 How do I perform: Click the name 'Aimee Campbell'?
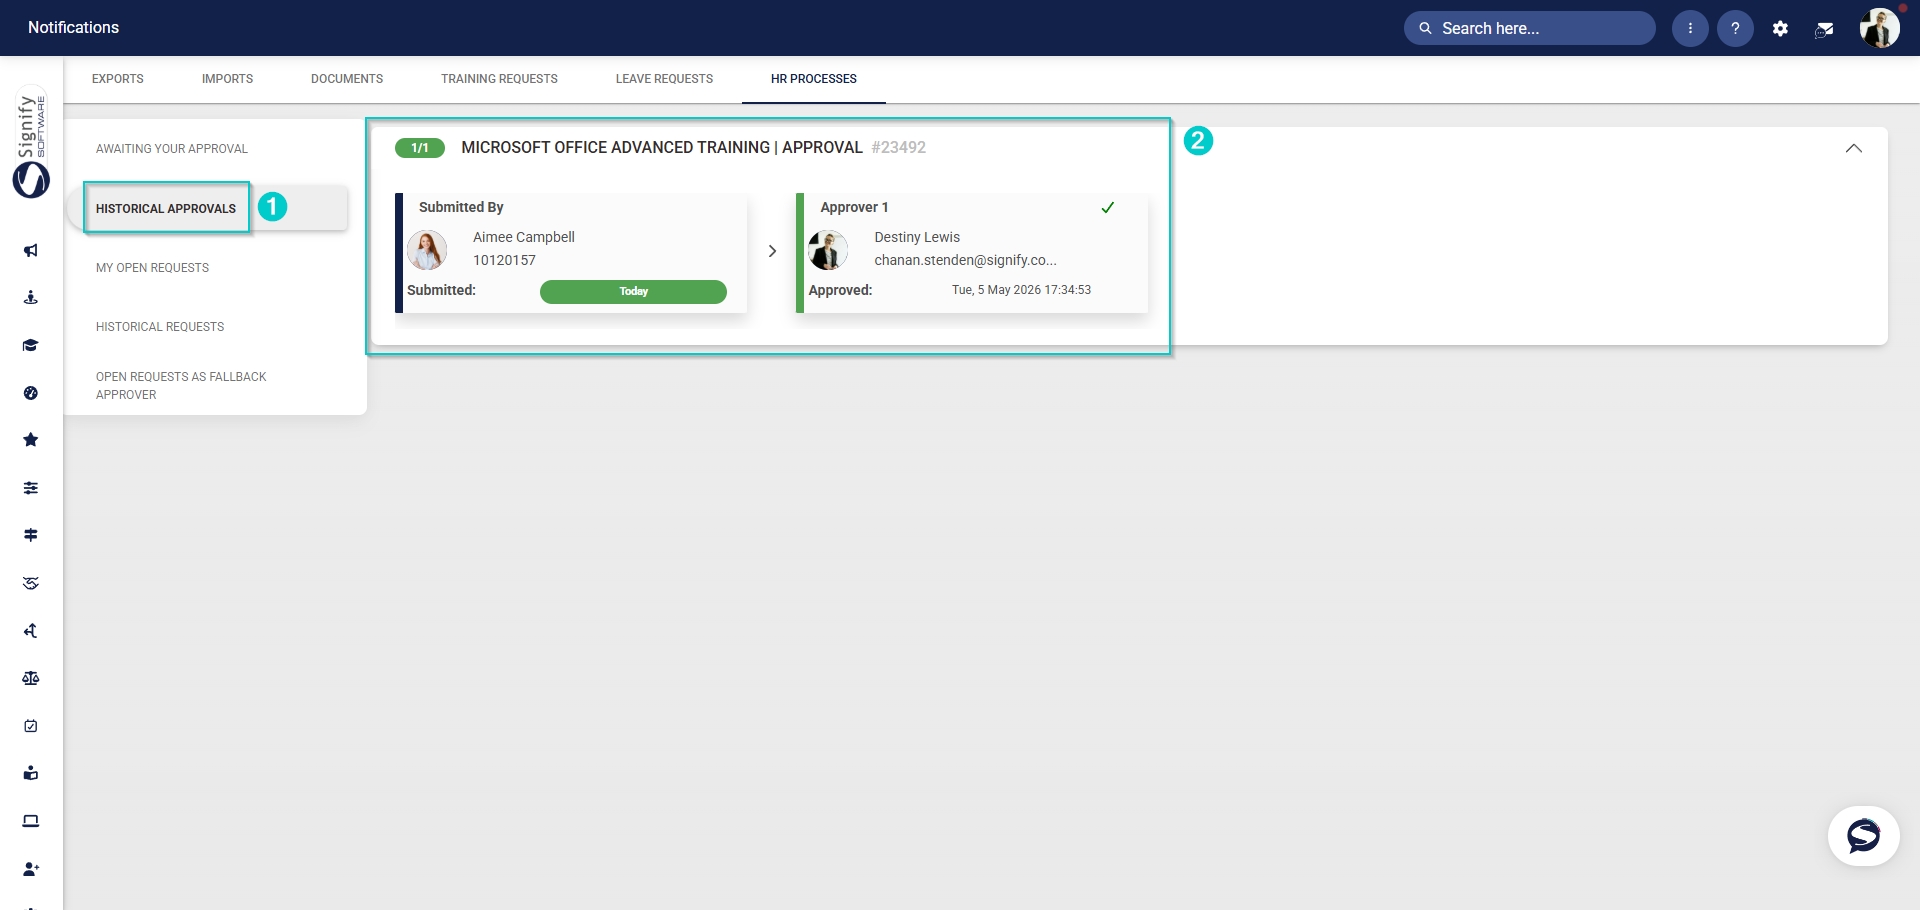tap(524, 237)
